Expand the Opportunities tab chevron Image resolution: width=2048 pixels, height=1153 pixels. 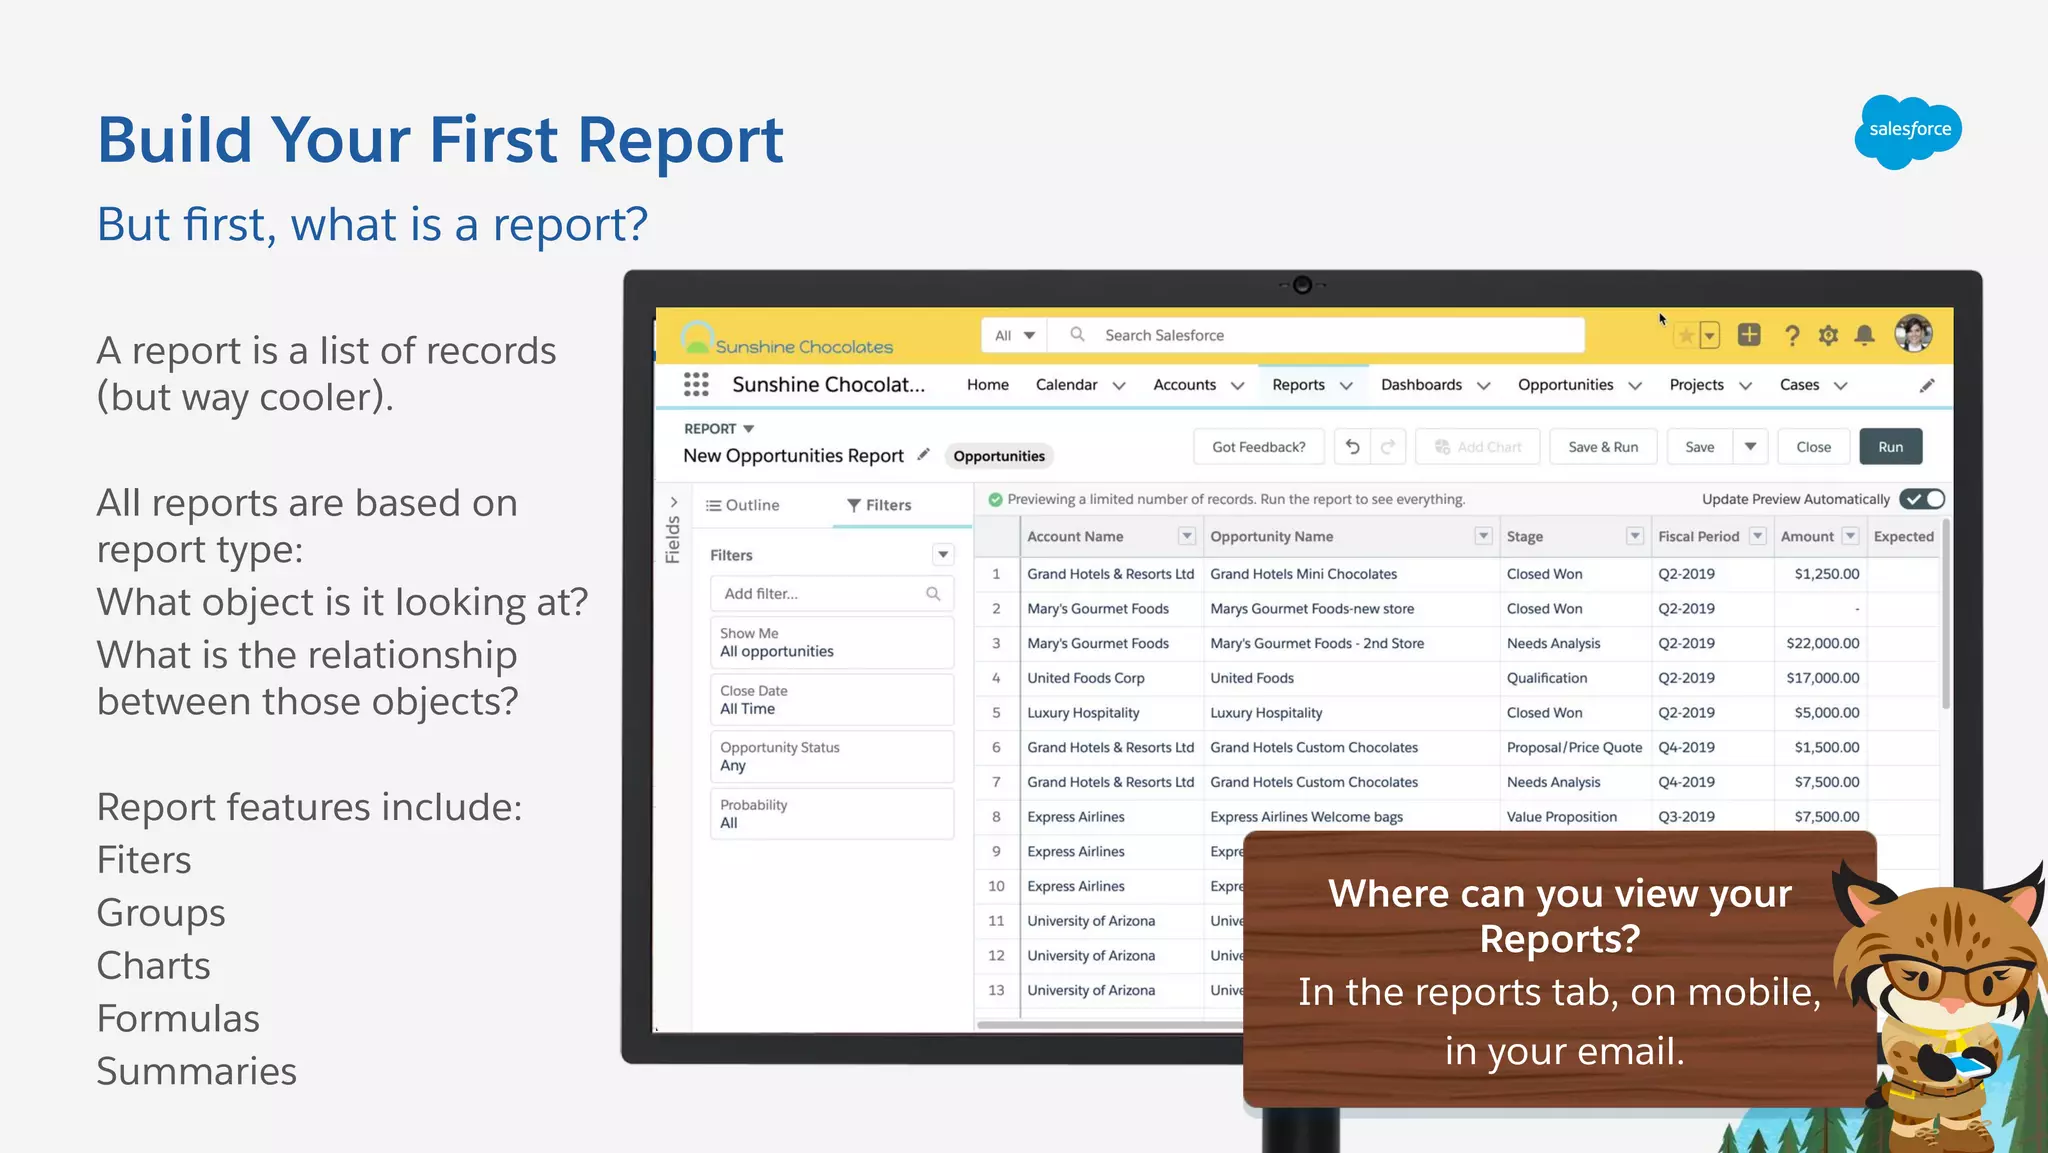pos(1635,386)
